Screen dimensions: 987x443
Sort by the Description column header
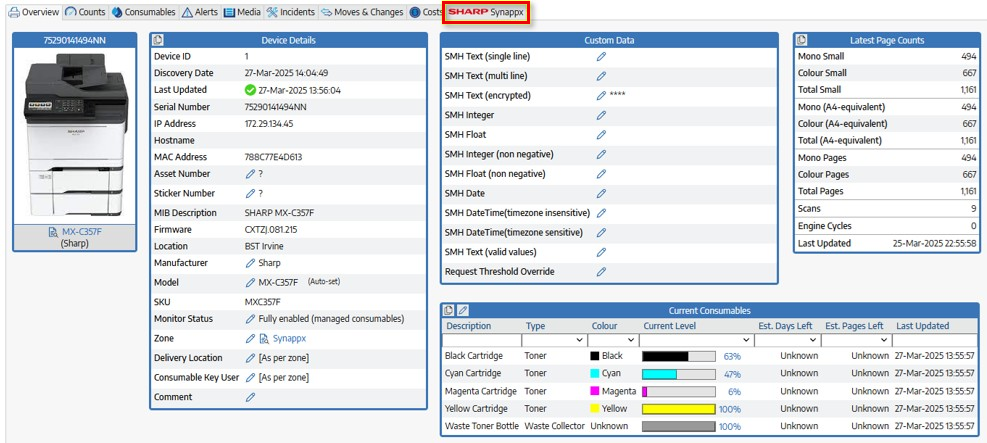tap(469, 326)
